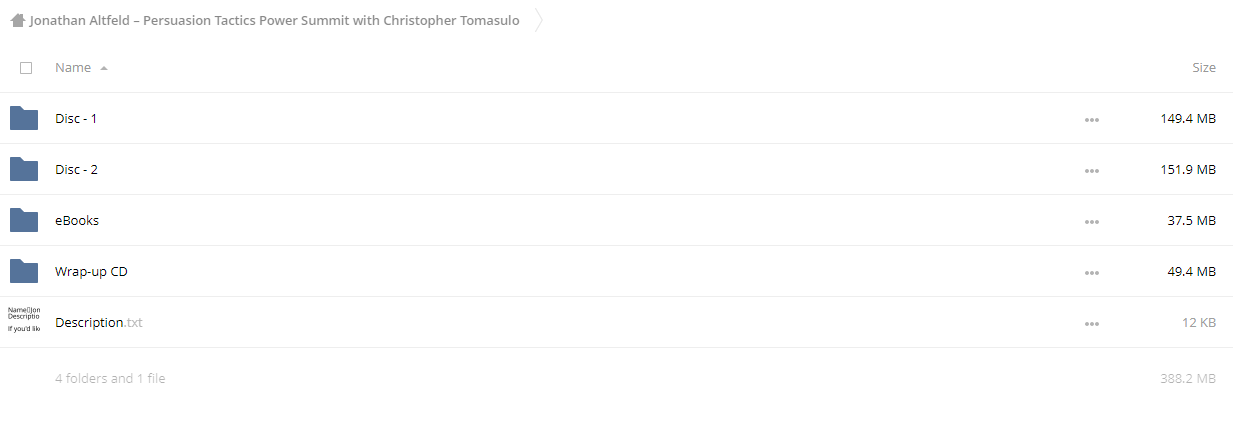
Task: Show more actions for Disc - 1
Action: 1091,119
